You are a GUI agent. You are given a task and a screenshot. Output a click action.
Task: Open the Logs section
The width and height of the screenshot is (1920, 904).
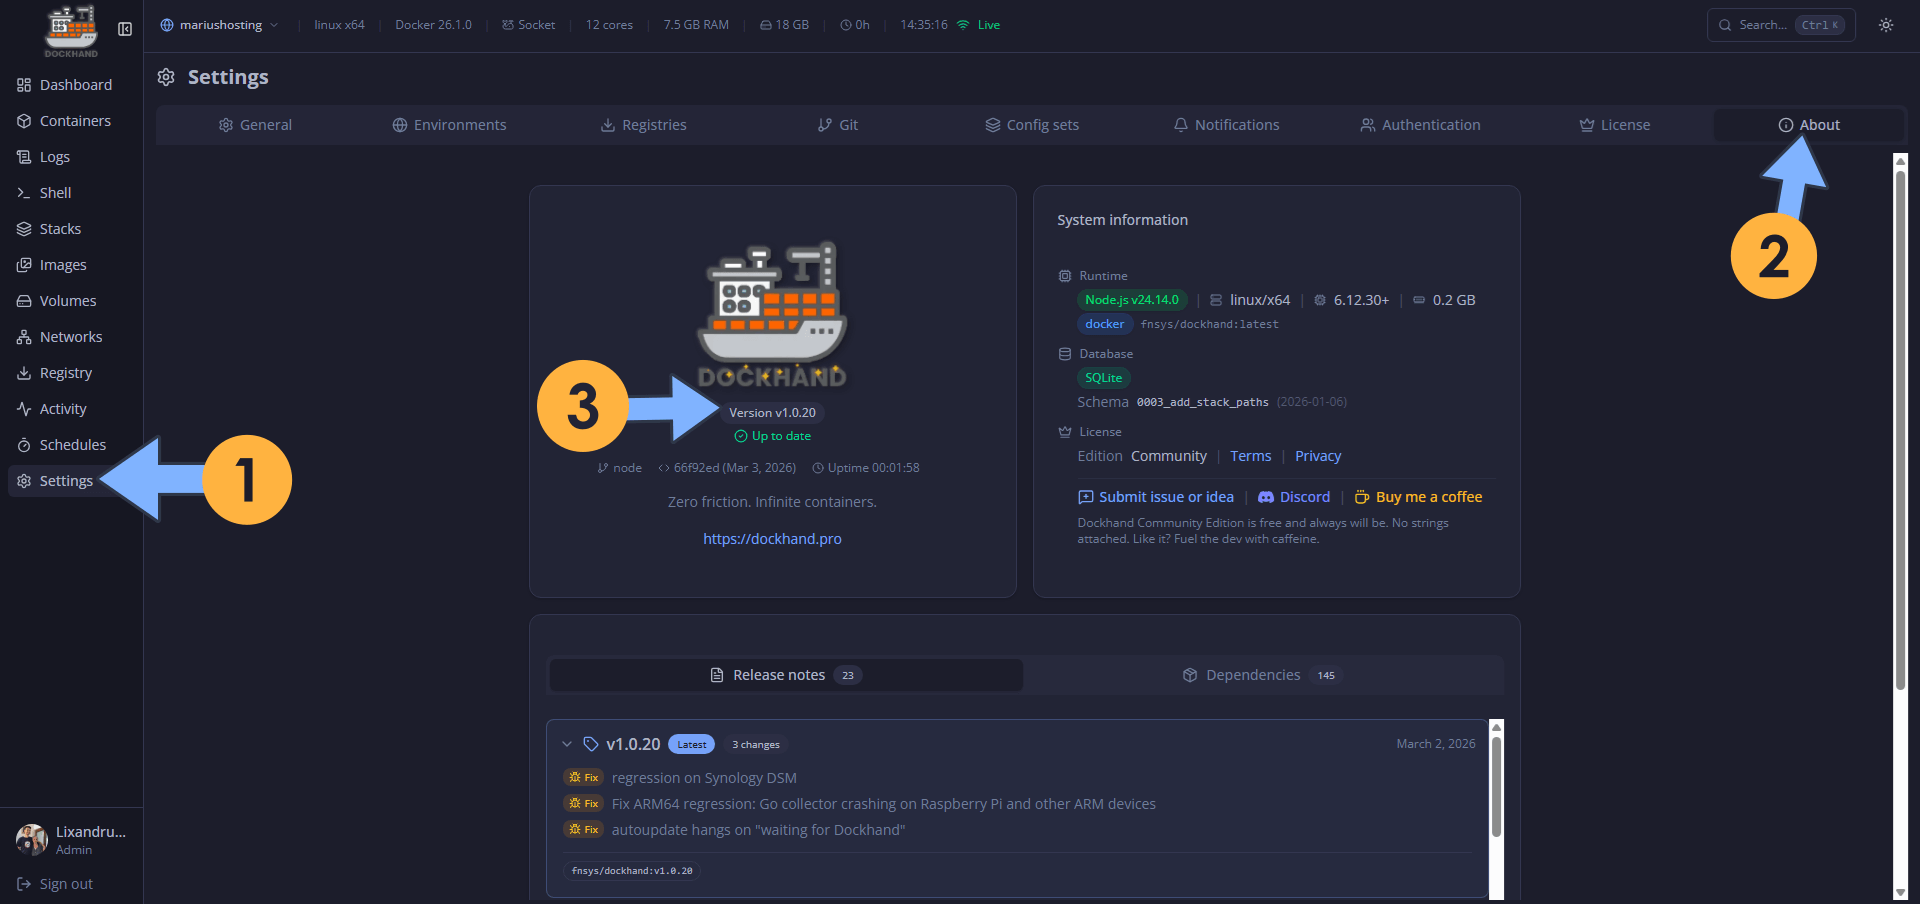[x=54, y=156]
